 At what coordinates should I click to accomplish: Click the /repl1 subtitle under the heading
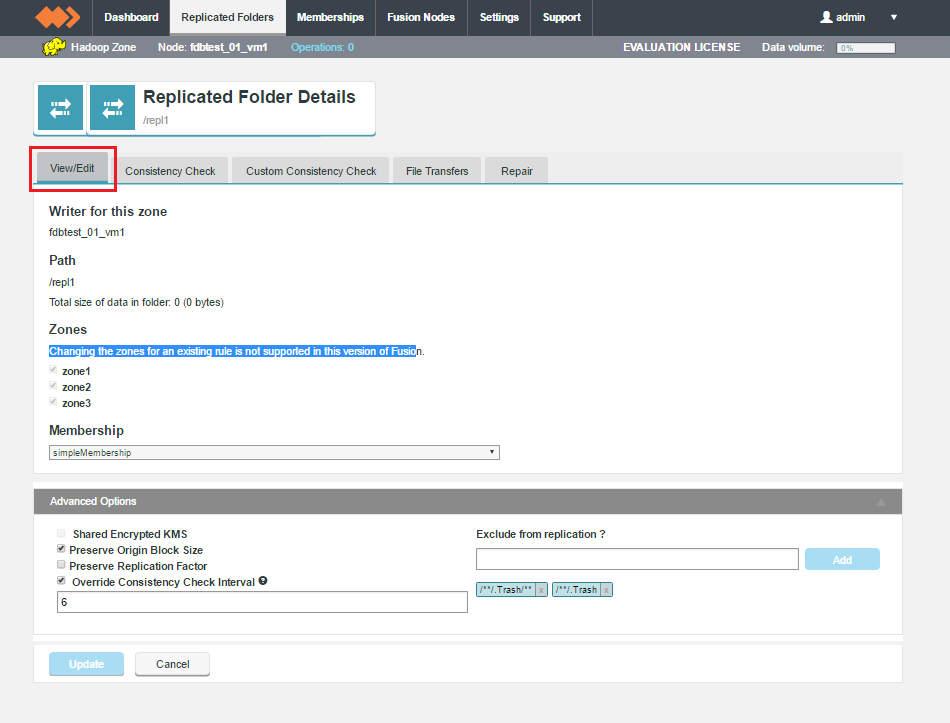(156, 120)
